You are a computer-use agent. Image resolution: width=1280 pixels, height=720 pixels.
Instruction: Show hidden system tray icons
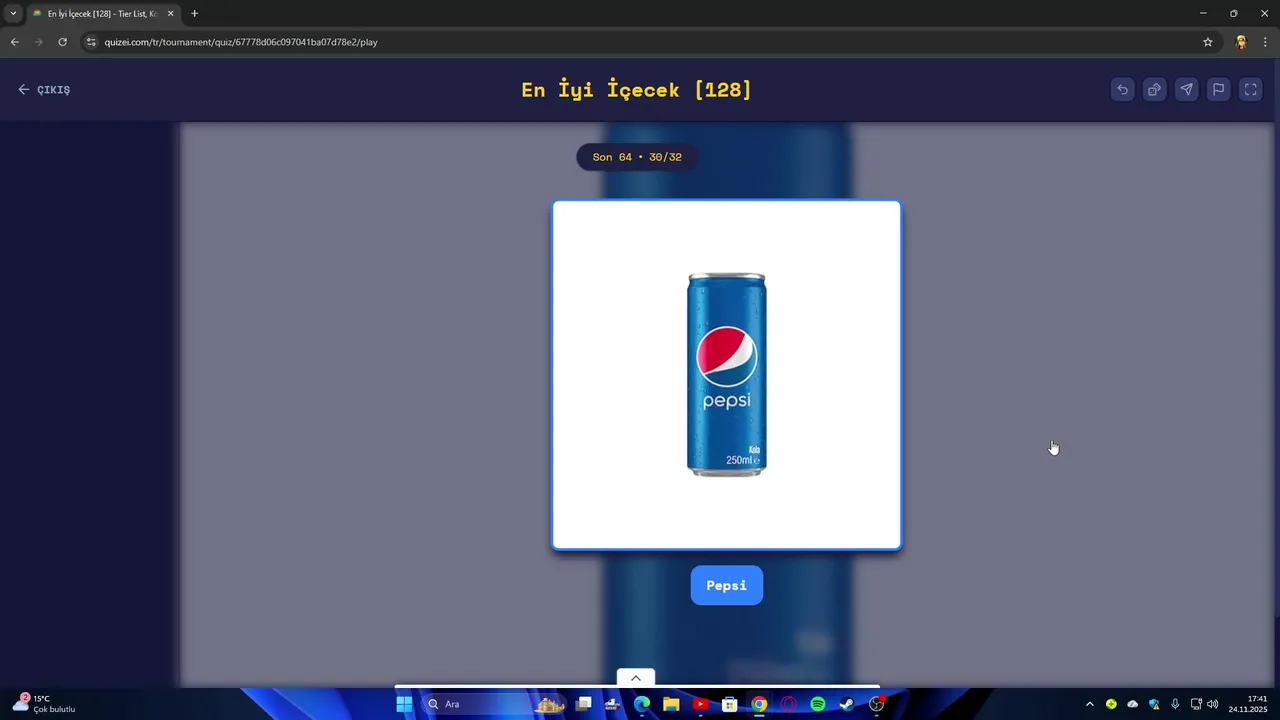click(x=1090, y=704)
